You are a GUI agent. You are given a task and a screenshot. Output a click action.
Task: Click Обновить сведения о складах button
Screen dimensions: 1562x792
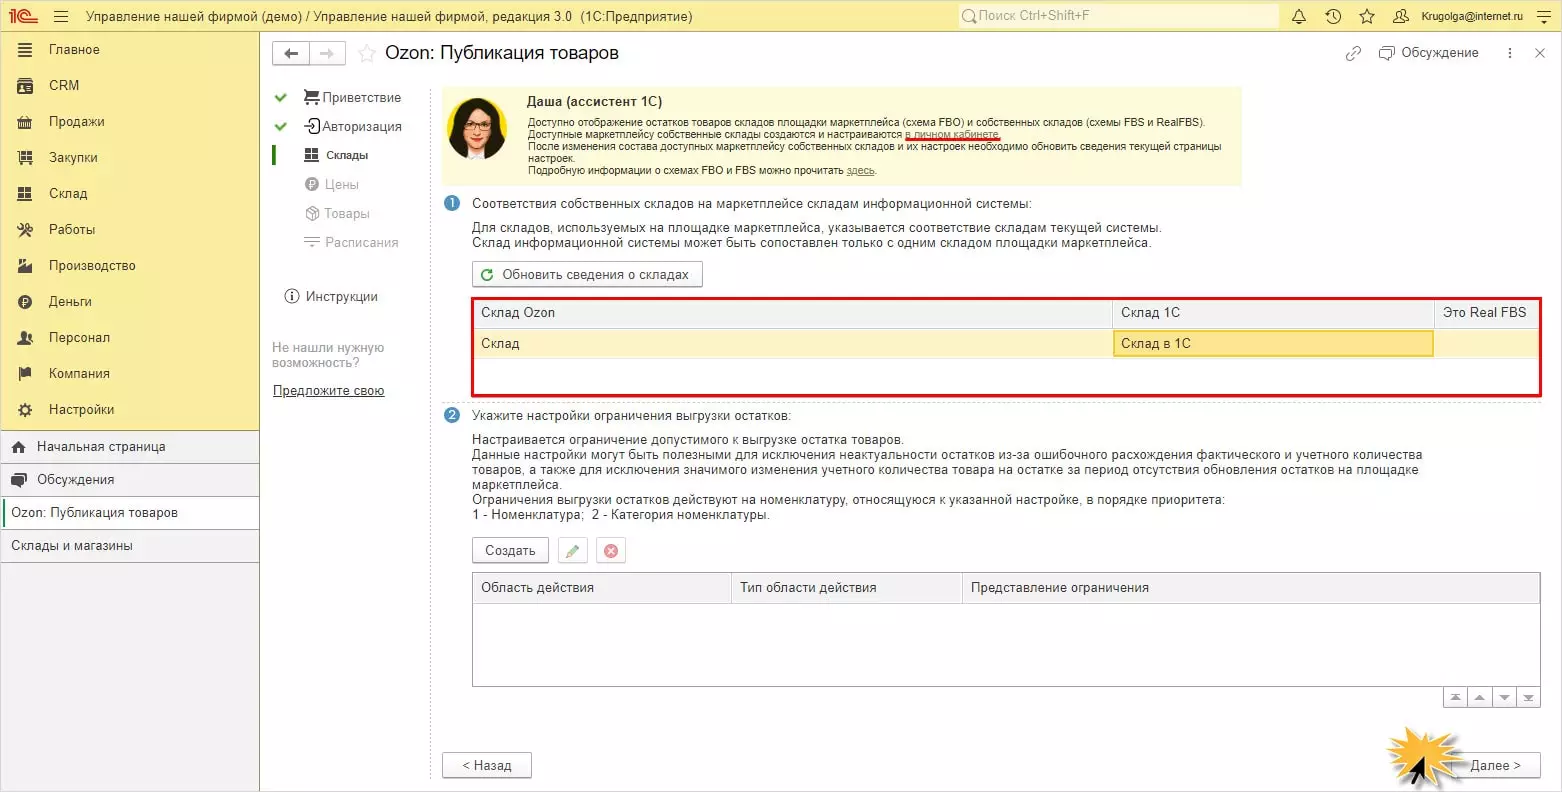pyautogui.click(x=587, y=275)
